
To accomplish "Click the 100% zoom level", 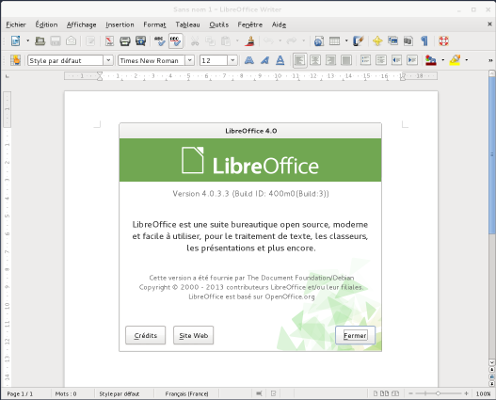I will pyautogui.click(x=483, y=394).
